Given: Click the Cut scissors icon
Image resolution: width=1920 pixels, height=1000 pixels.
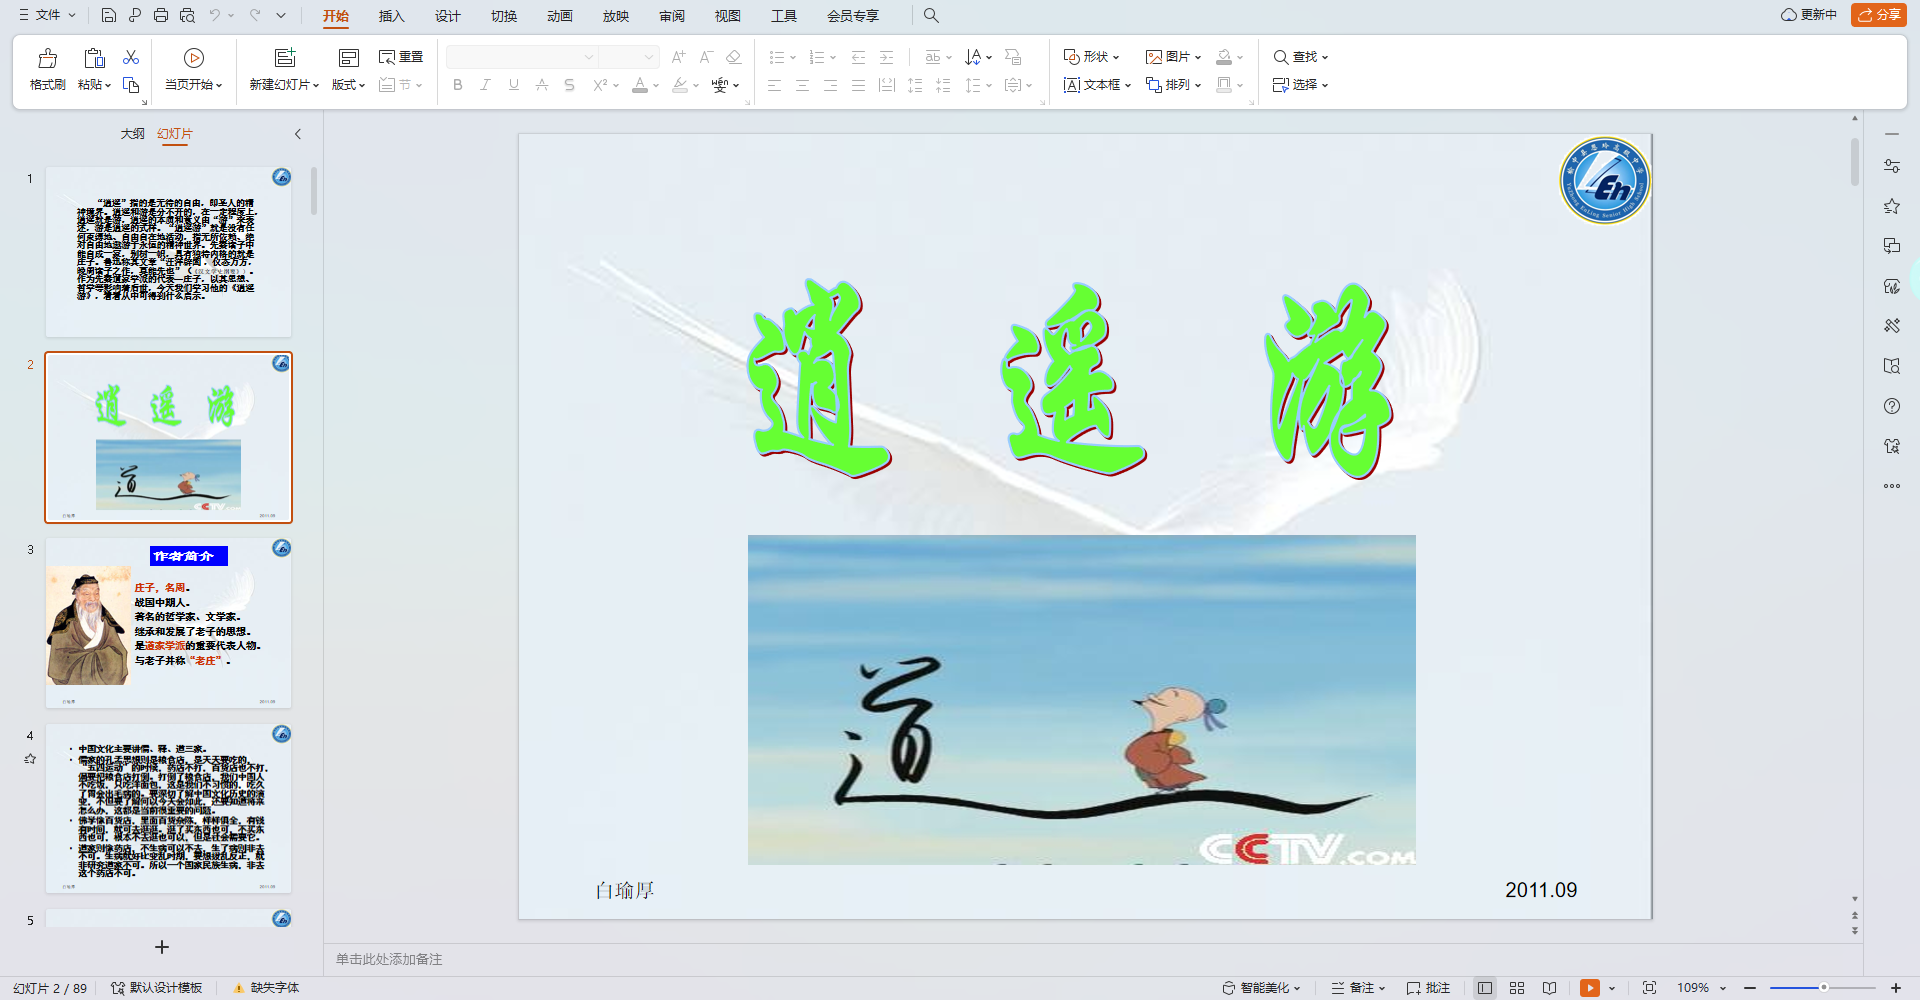Looking at the screenshot, I should tap(131, 57).
